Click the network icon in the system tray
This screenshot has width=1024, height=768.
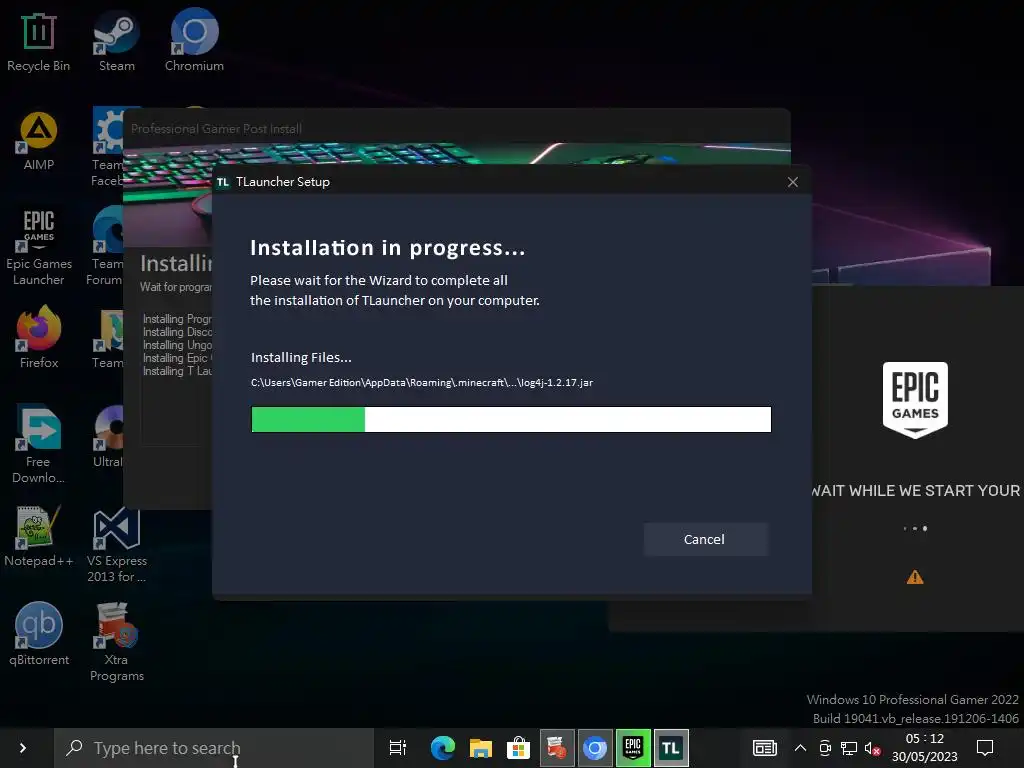click(x=848, y=748)
